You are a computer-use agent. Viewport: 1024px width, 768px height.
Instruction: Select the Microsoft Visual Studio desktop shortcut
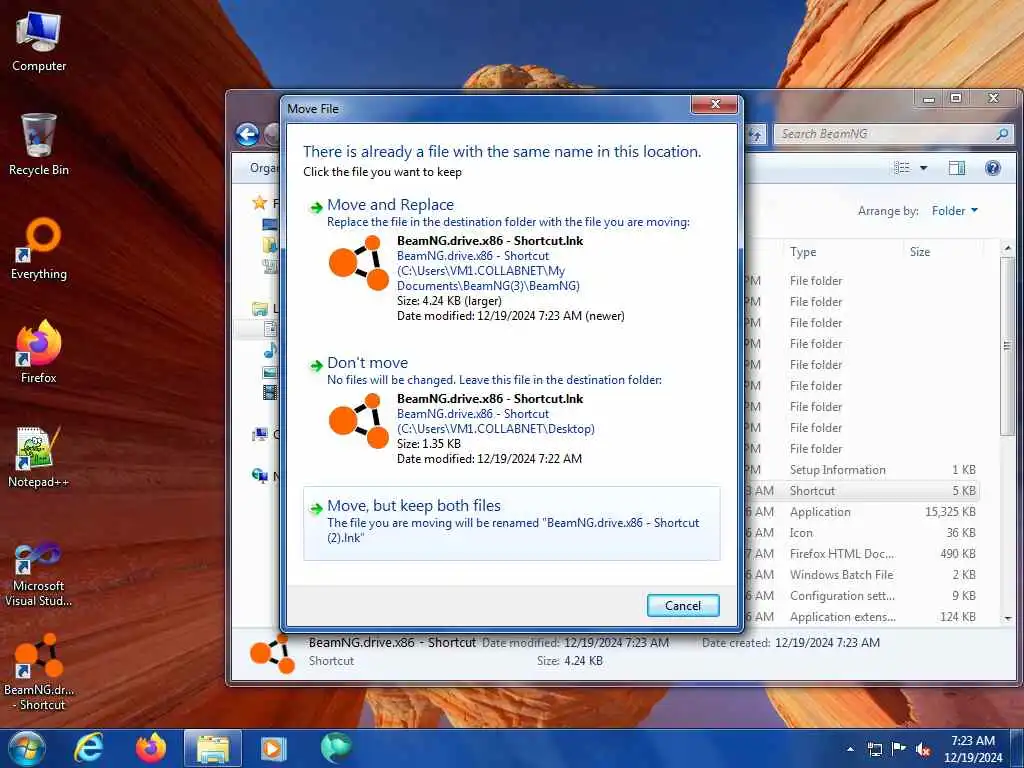click(x=39, y=575)
